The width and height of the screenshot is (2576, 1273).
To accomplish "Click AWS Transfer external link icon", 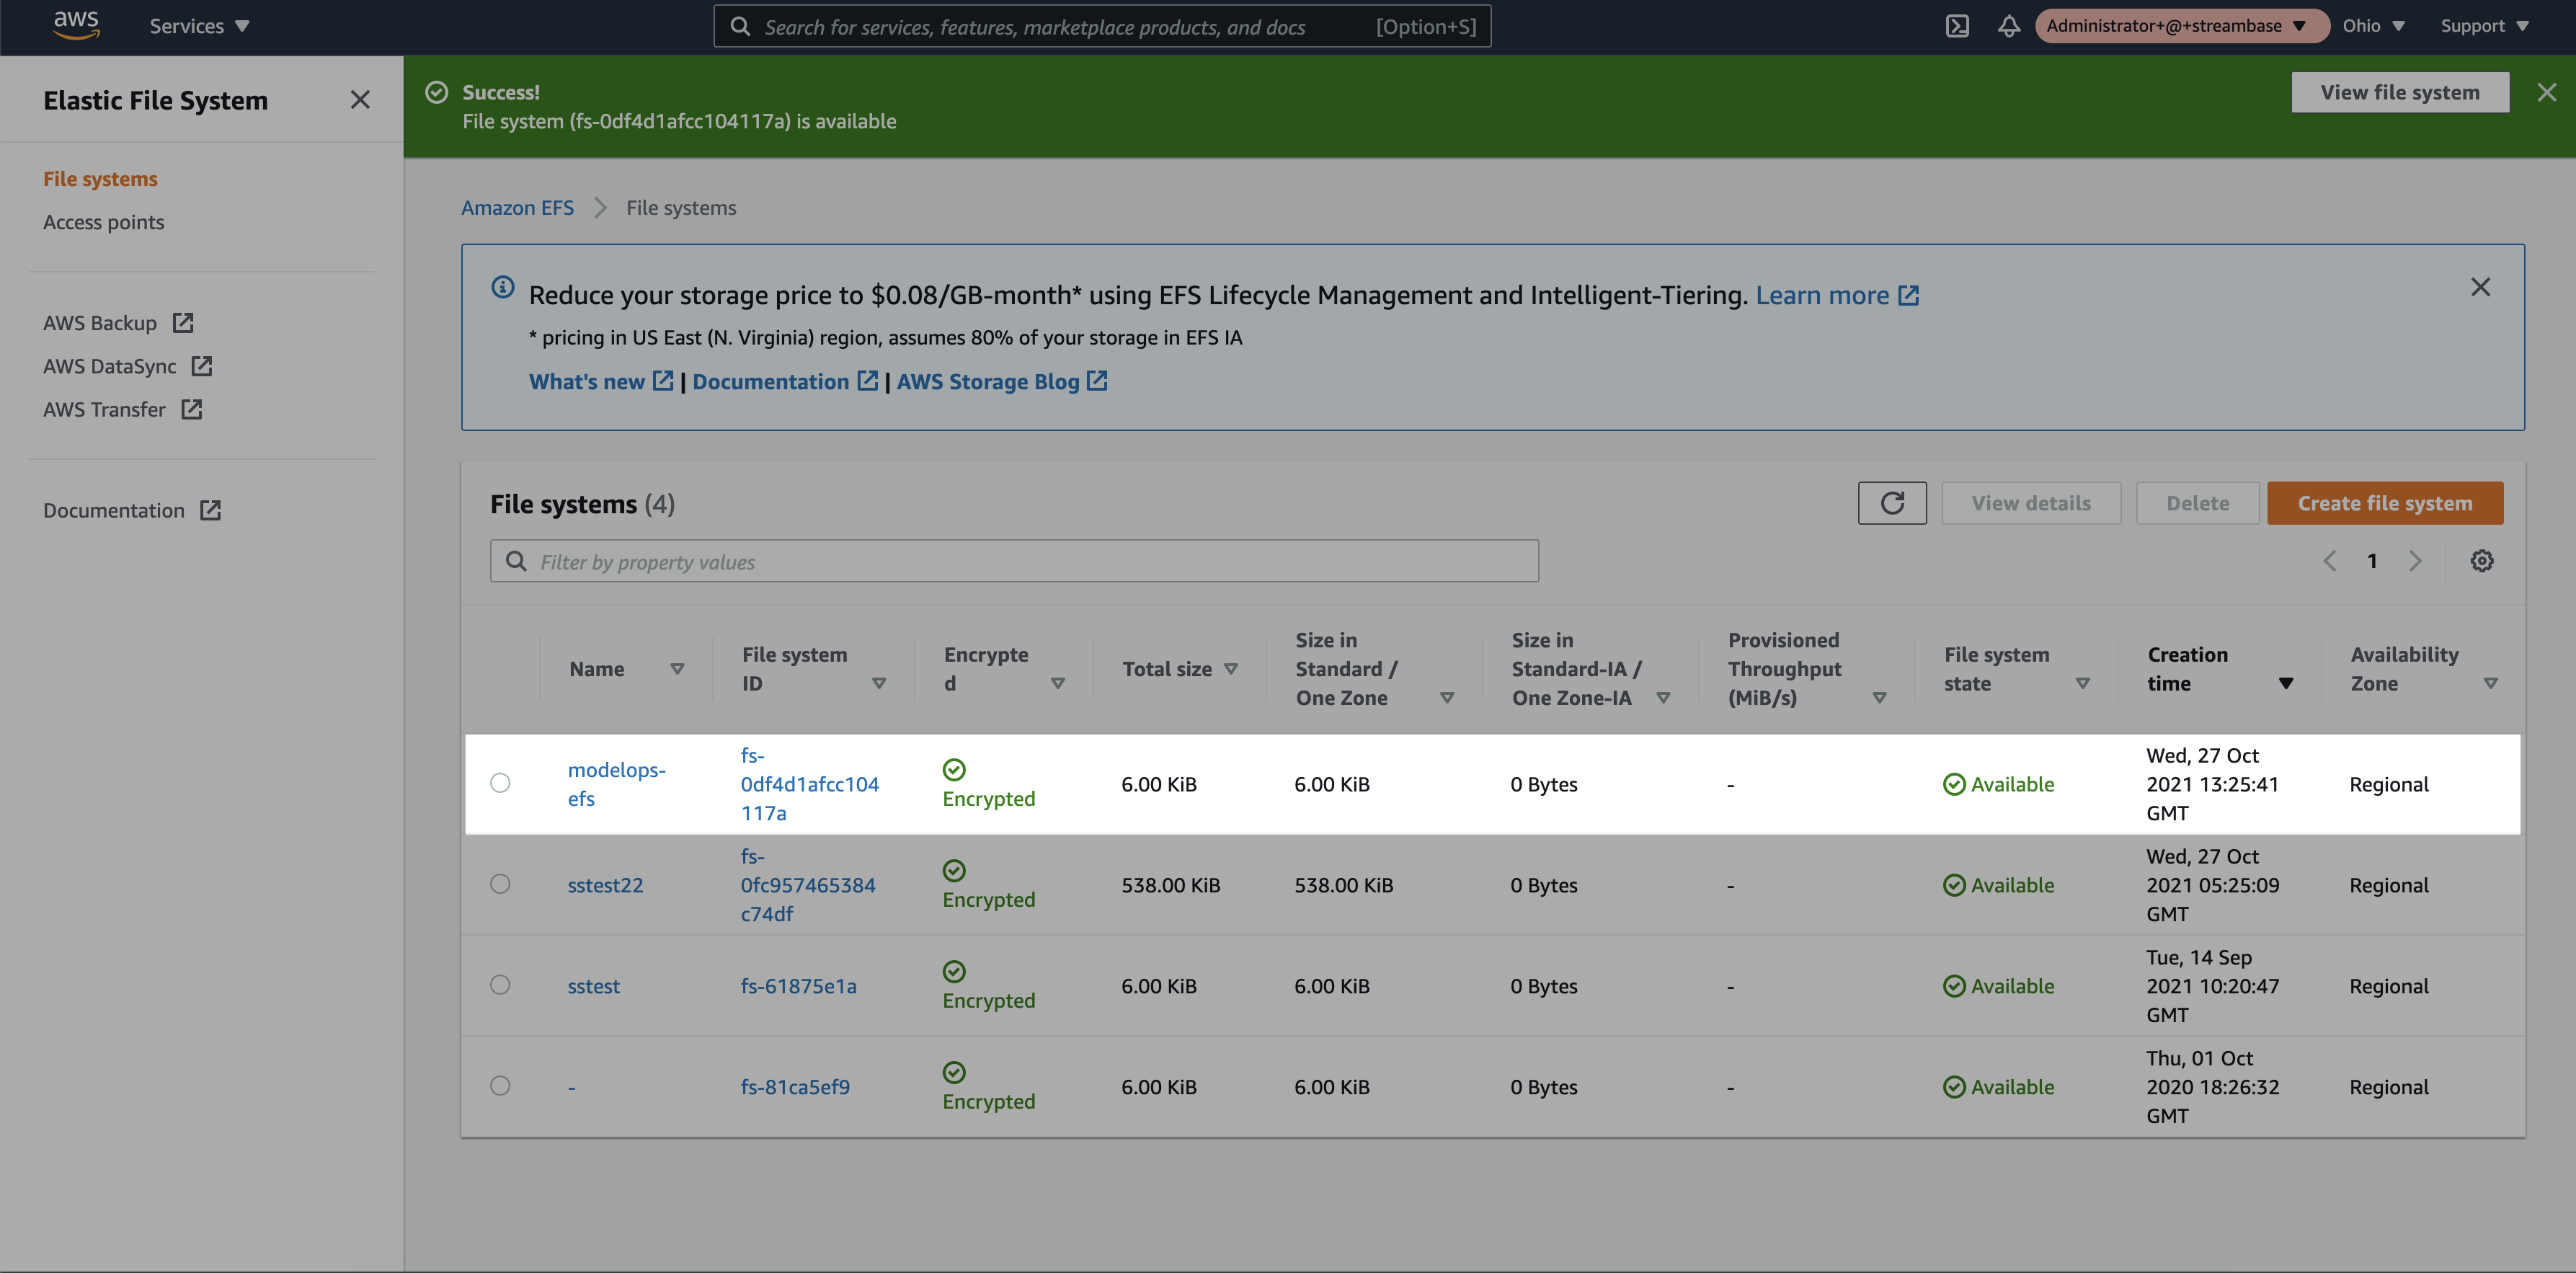I will [x=192, y=409].
